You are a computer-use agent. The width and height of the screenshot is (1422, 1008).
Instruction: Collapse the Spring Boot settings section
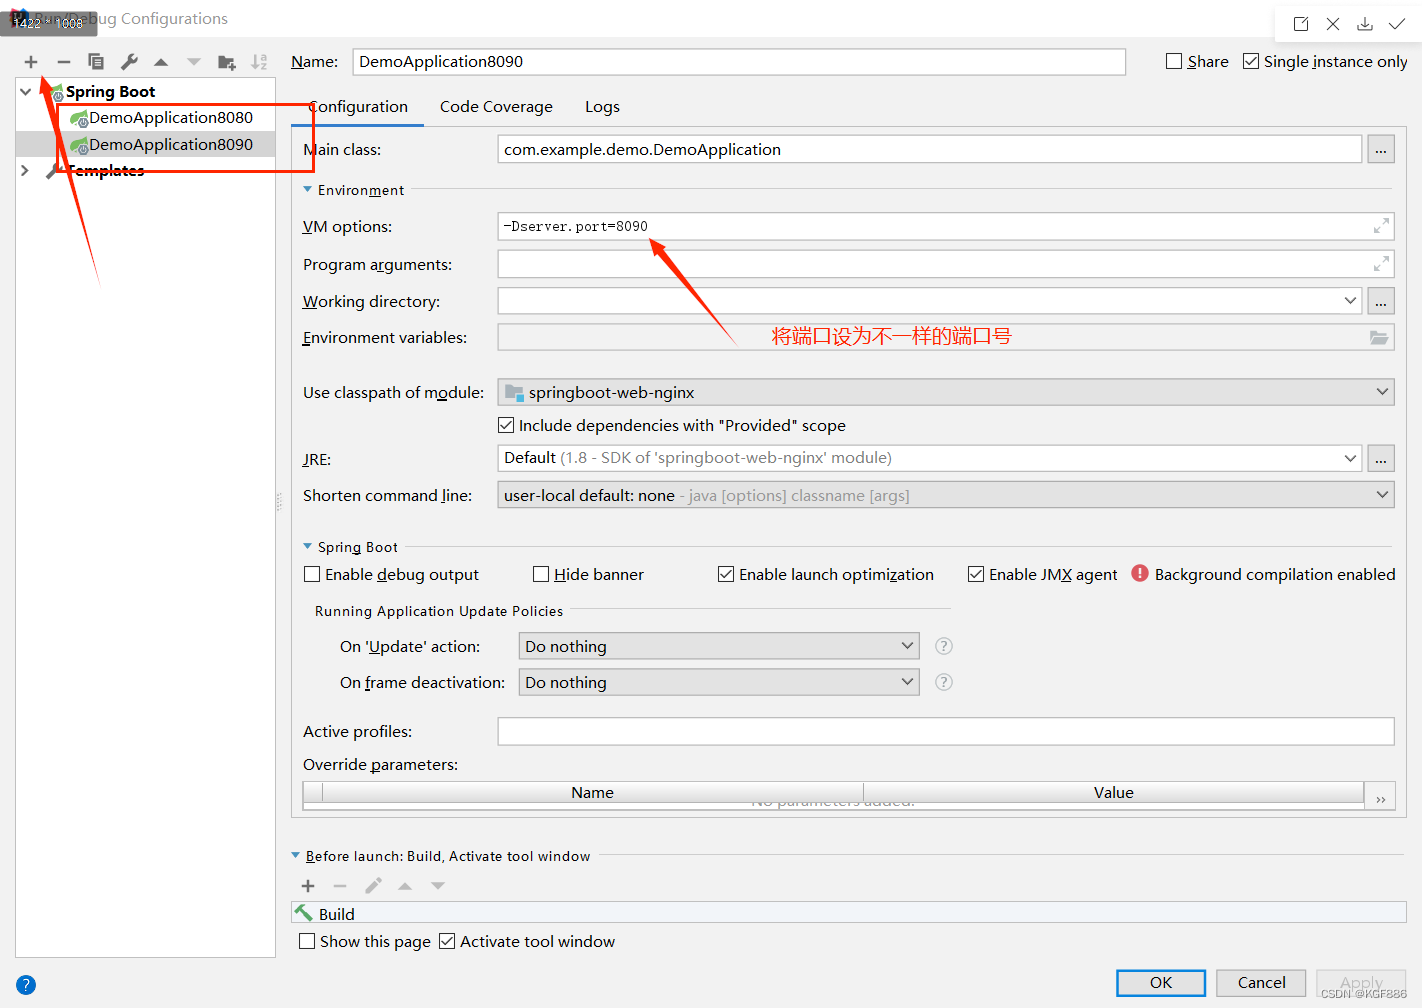click(308, 546)
